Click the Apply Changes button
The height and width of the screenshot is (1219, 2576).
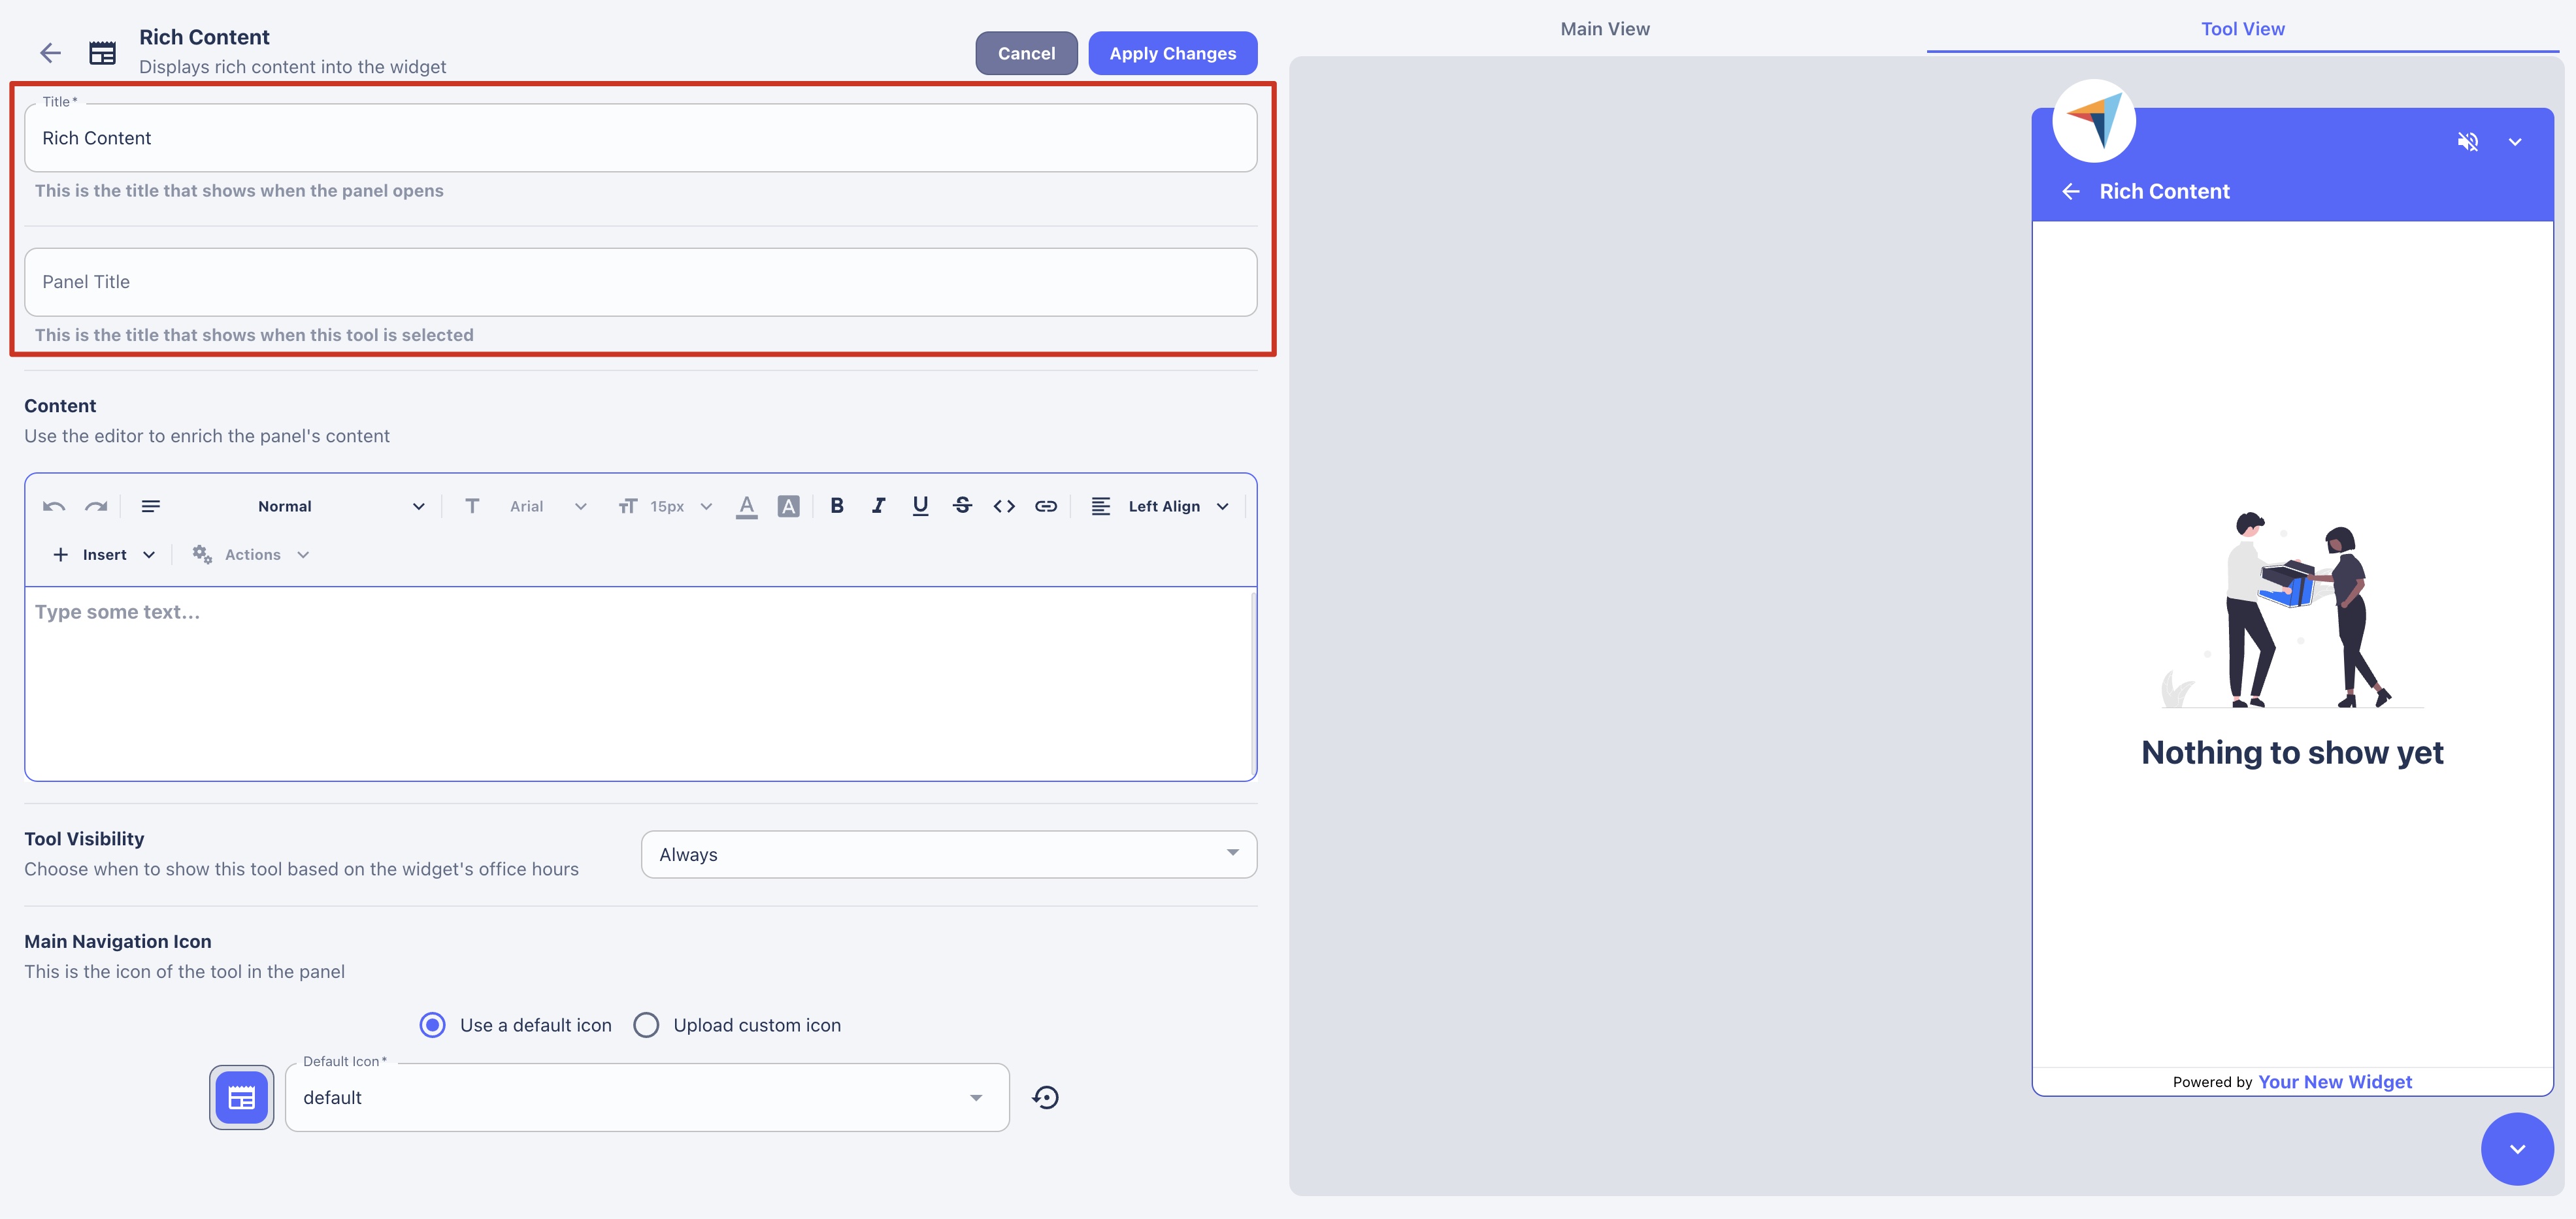pyautogui.click(x=1172, y=53)
